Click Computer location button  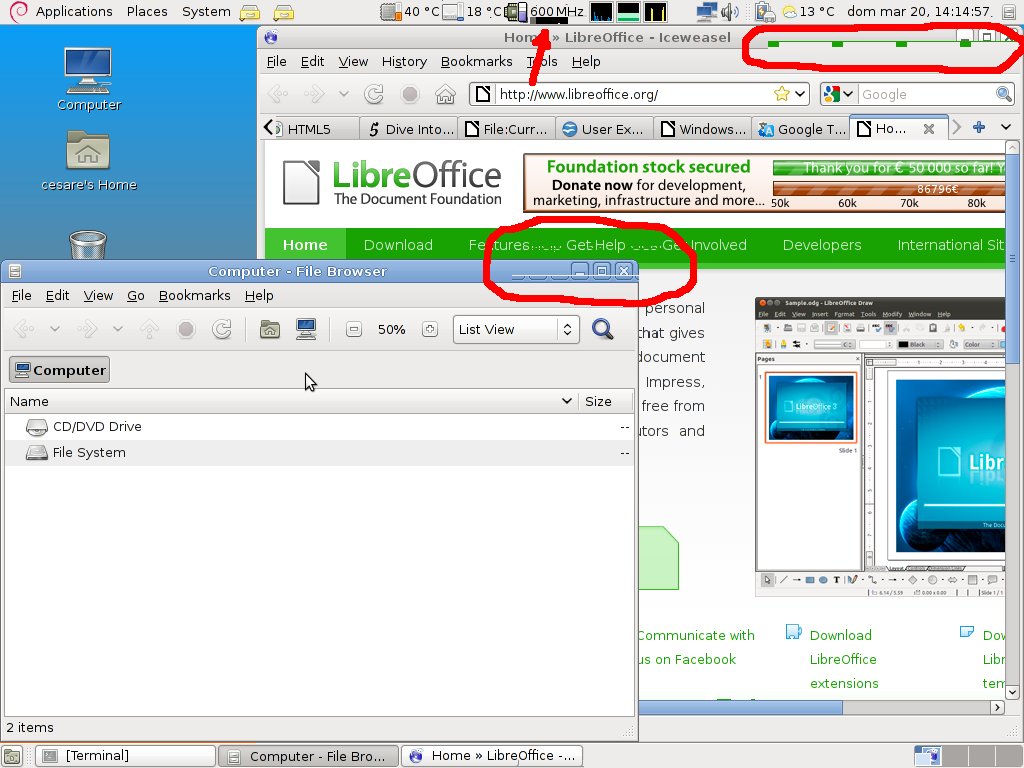click(x=59, y=370)
